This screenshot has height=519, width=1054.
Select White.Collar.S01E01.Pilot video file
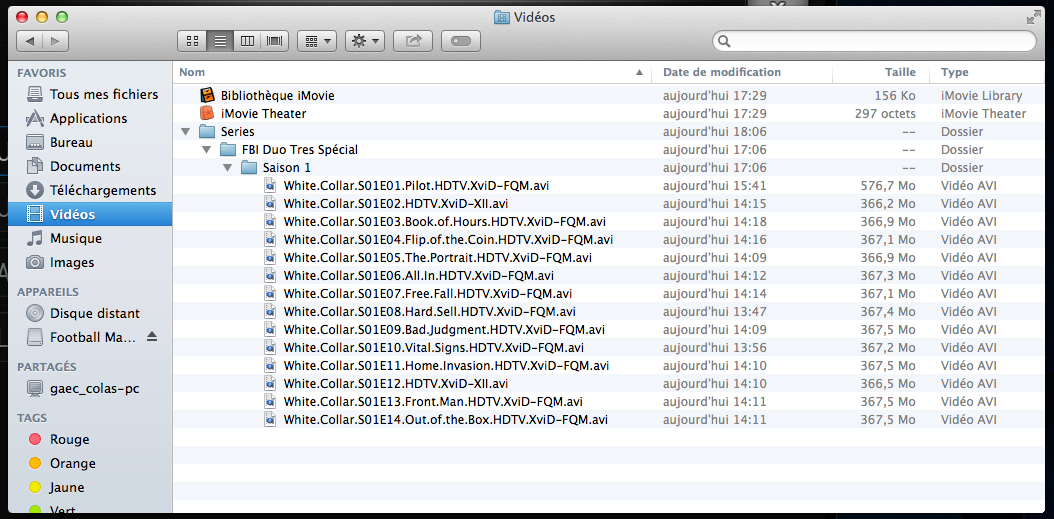click(415, 186)
